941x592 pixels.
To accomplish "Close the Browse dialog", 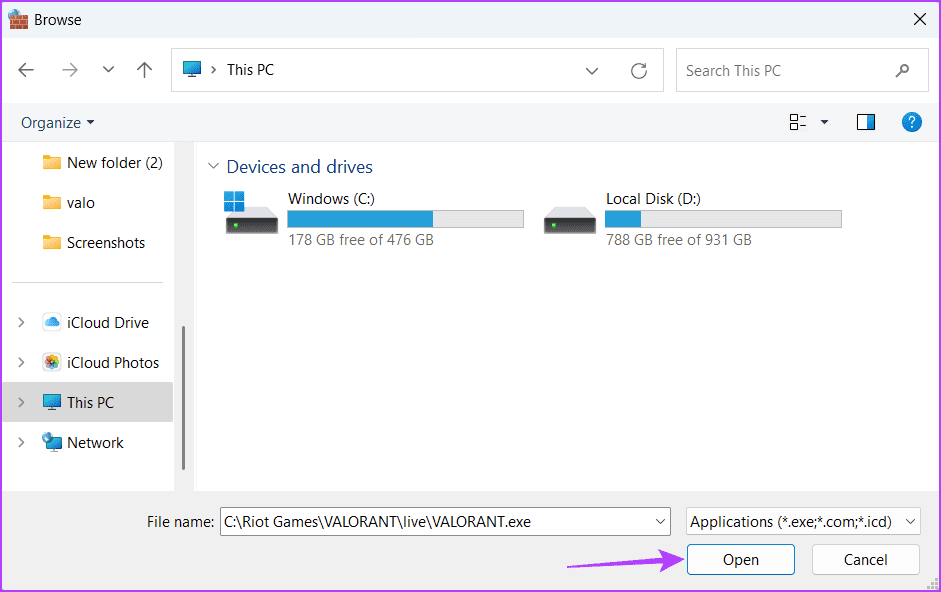I will pyautogui.click(x=919, y=19).
